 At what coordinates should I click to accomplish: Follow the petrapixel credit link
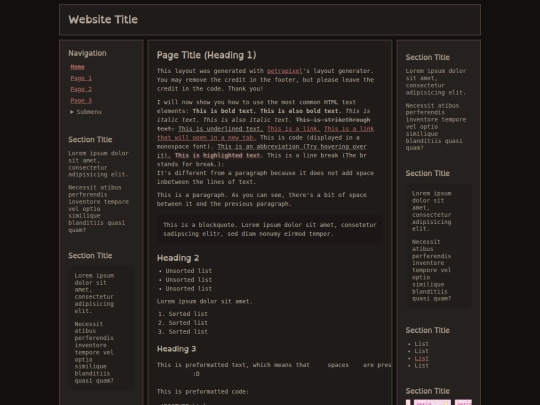(285, 71)
